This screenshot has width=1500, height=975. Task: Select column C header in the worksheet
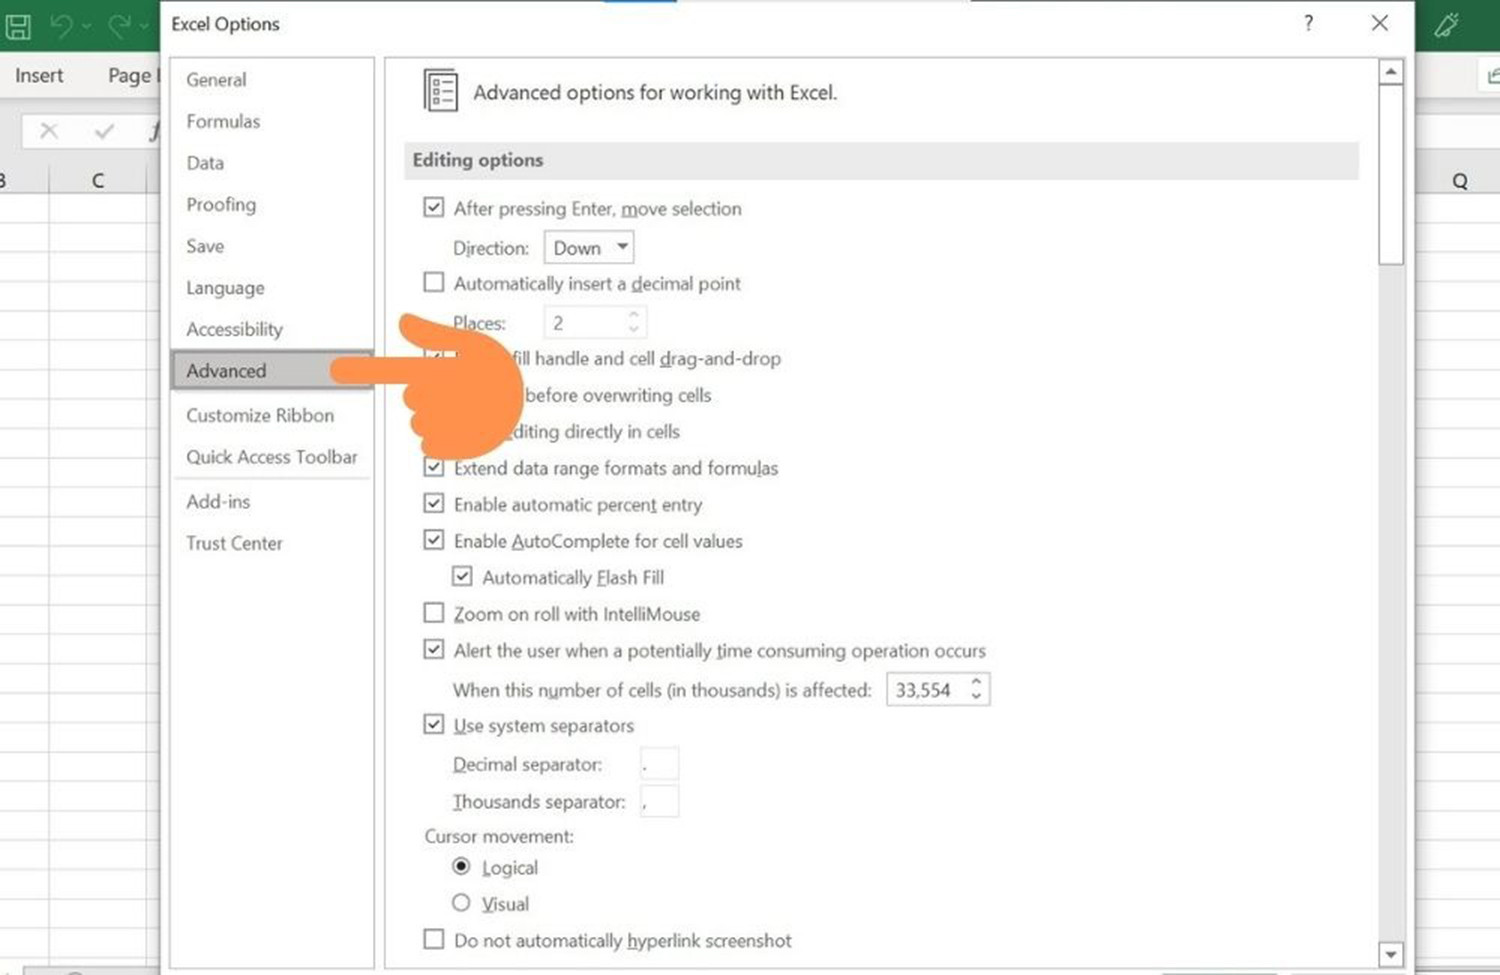pos(97,181)
